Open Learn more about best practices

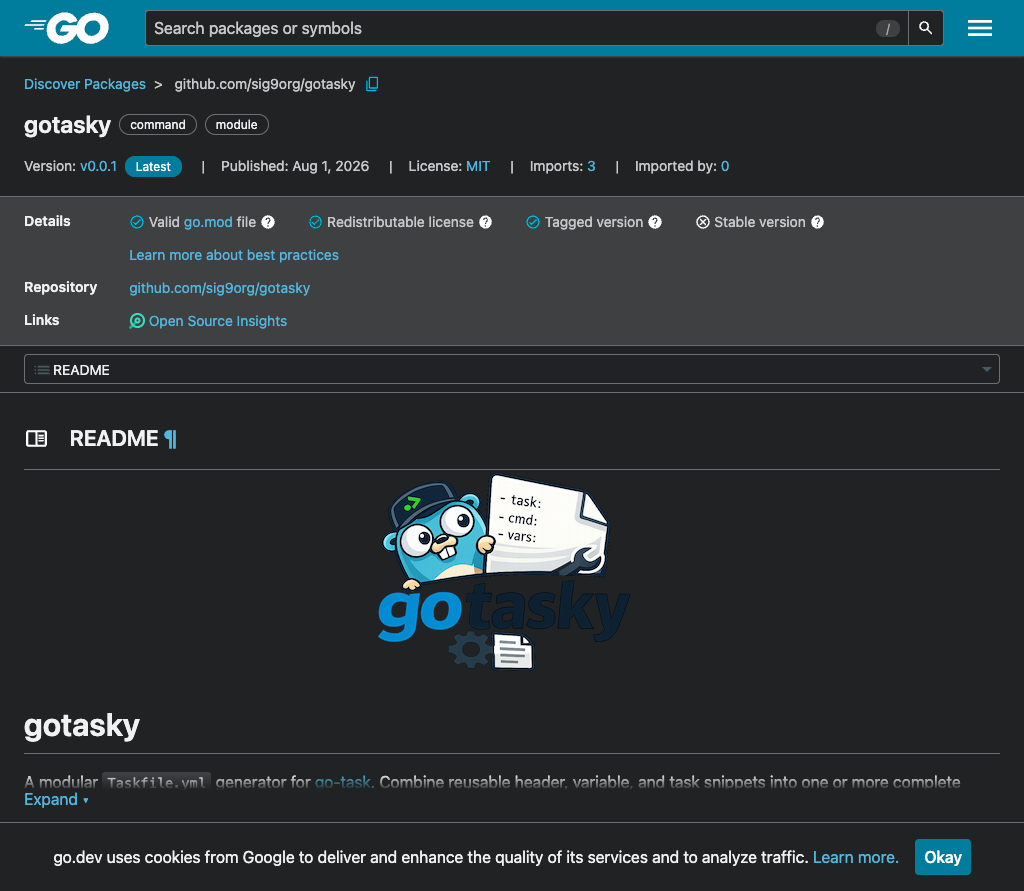(x=234, y=255)
